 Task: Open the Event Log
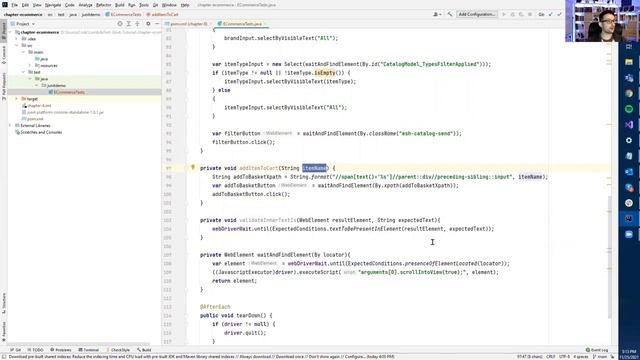pyautogui.click(x=597, y=350)
